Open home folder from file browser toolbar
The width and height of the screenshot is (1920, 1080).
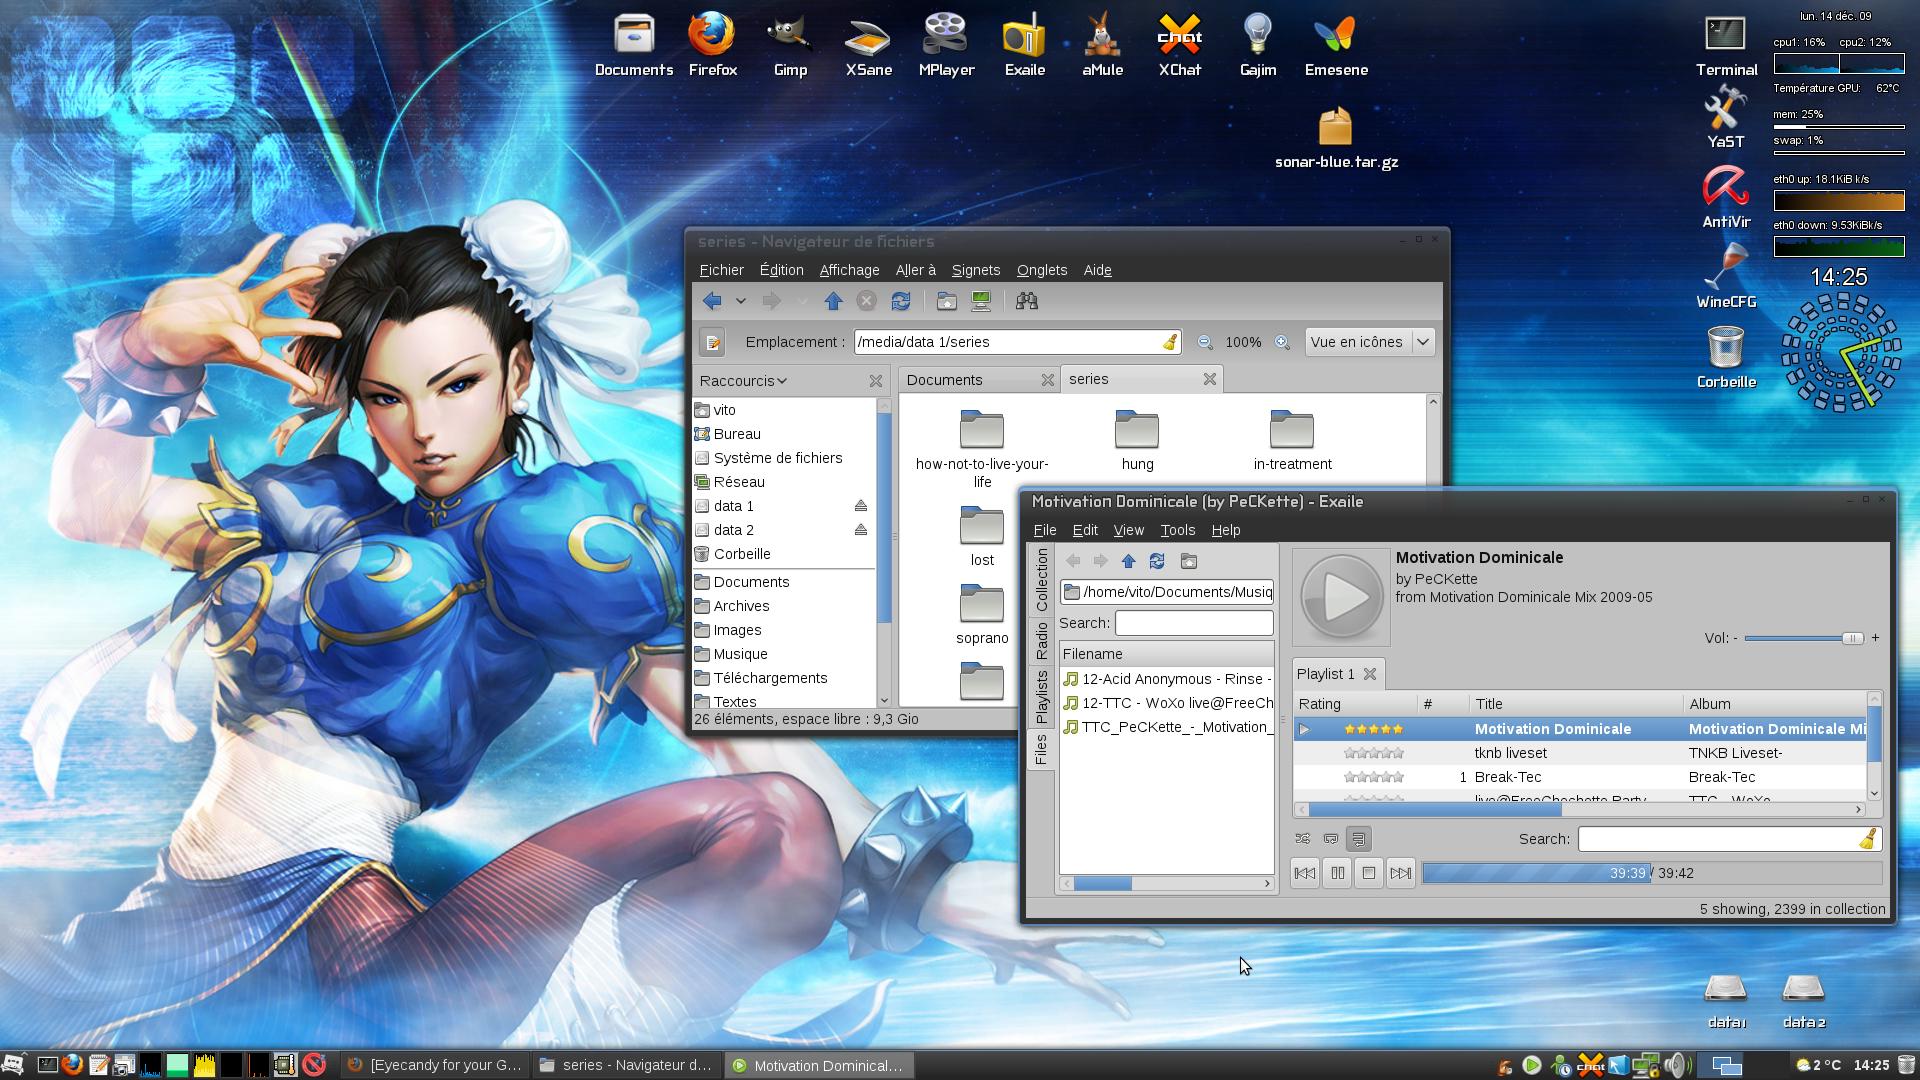[947, 301]
